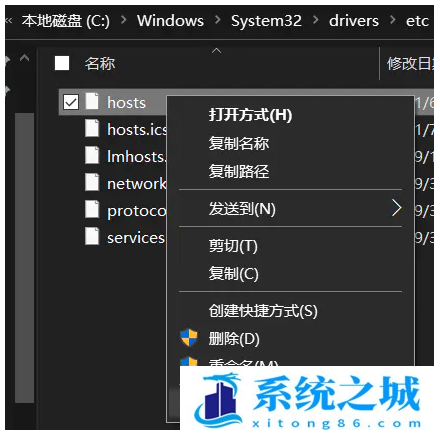
Task: Click the hosts file icon
Action: coord(92,101)
